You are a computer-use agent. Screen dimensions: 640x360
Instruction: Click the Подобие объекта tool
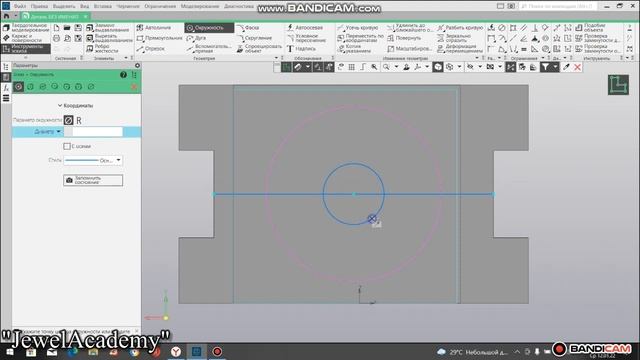click(590, 28)
